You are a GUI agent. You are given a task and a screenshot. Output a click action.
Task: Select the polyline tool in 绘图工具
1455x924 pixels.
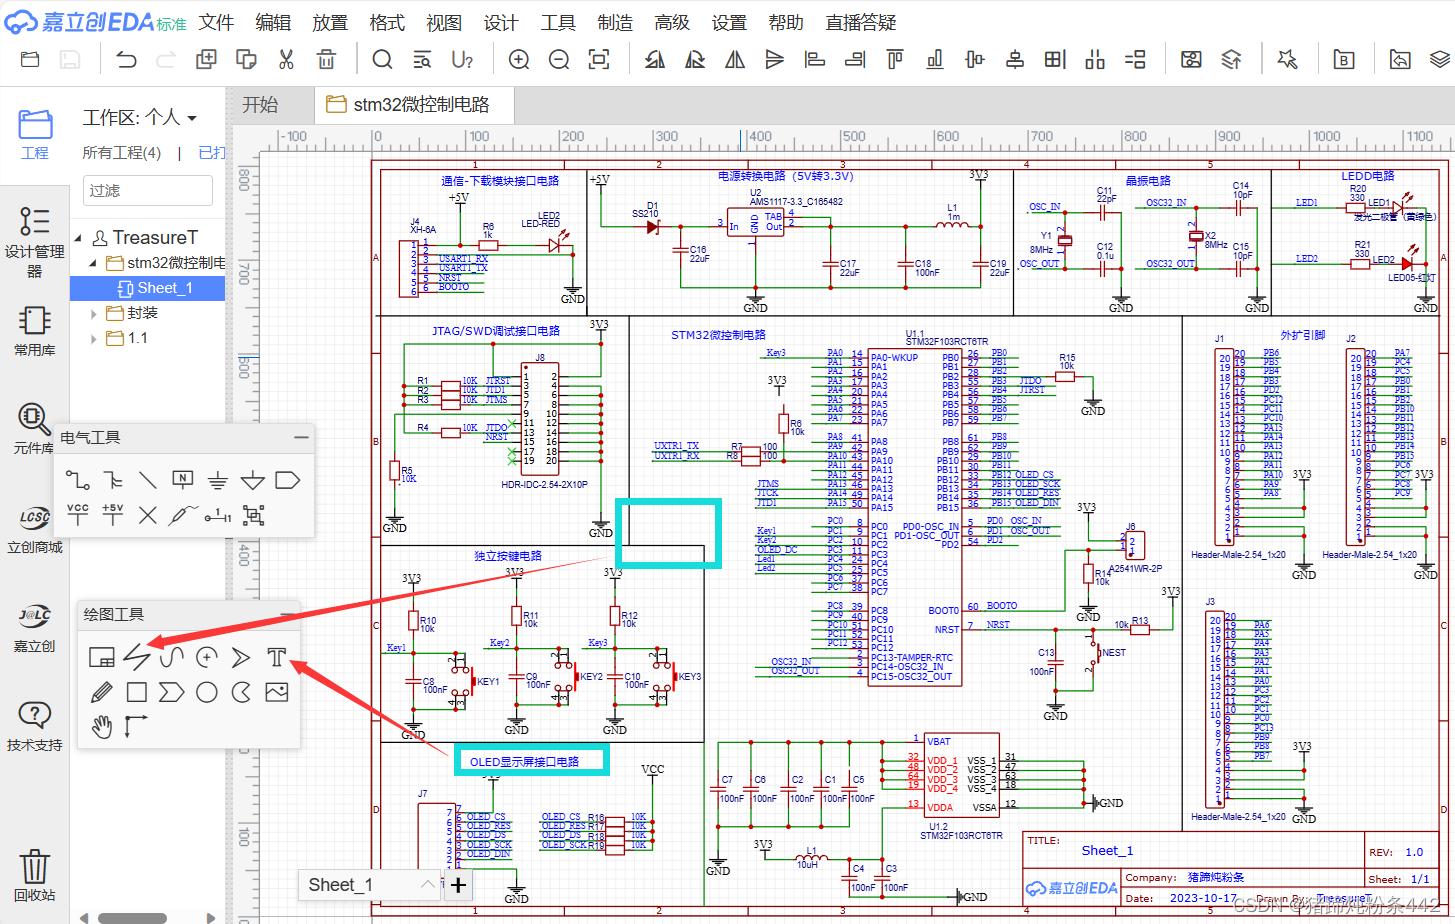[x=137, y=657]
